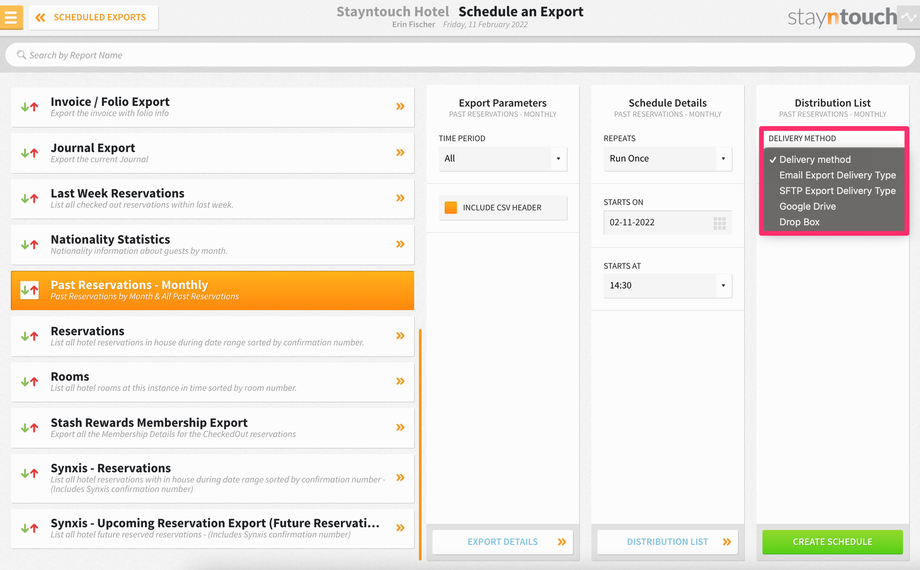Viewport: 920px width, 570px height.
Task: Toggle the Include CSV Header checkbox
Action: [x=451, y=207]
